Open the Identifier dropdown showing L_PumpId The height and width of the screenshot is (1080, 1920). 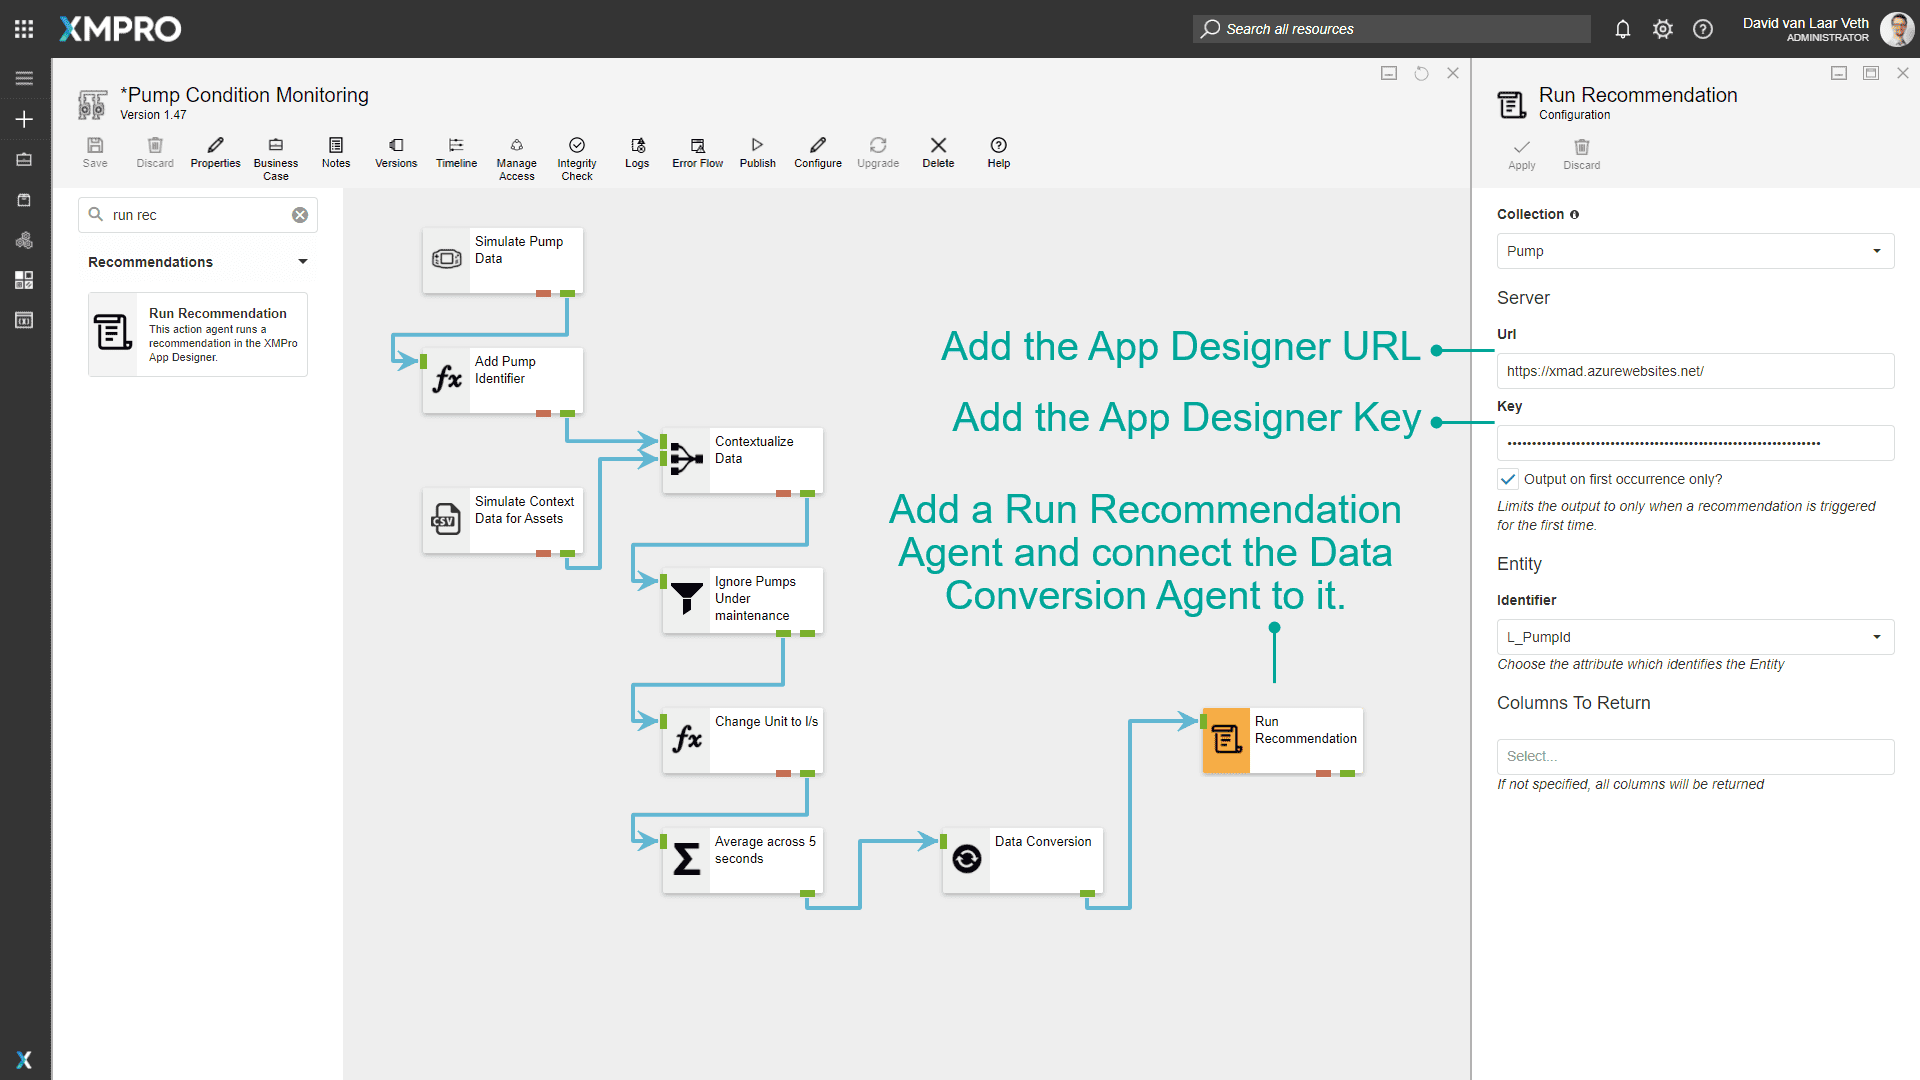1694,637
